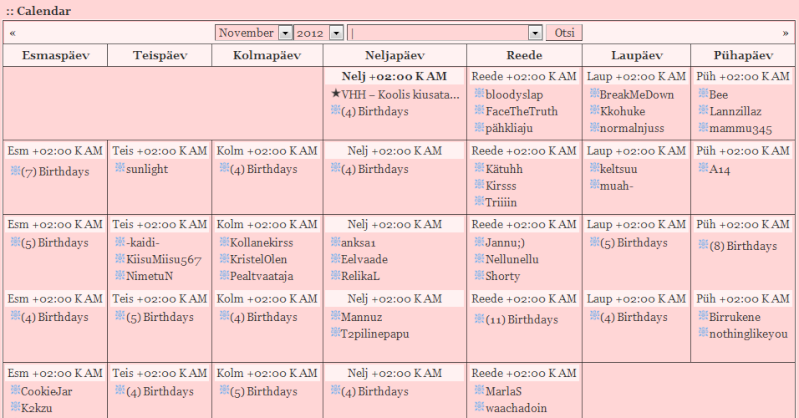This screenshot has width=799, height=418.
Task: Select the Reede column header
Action: point(524,56)
